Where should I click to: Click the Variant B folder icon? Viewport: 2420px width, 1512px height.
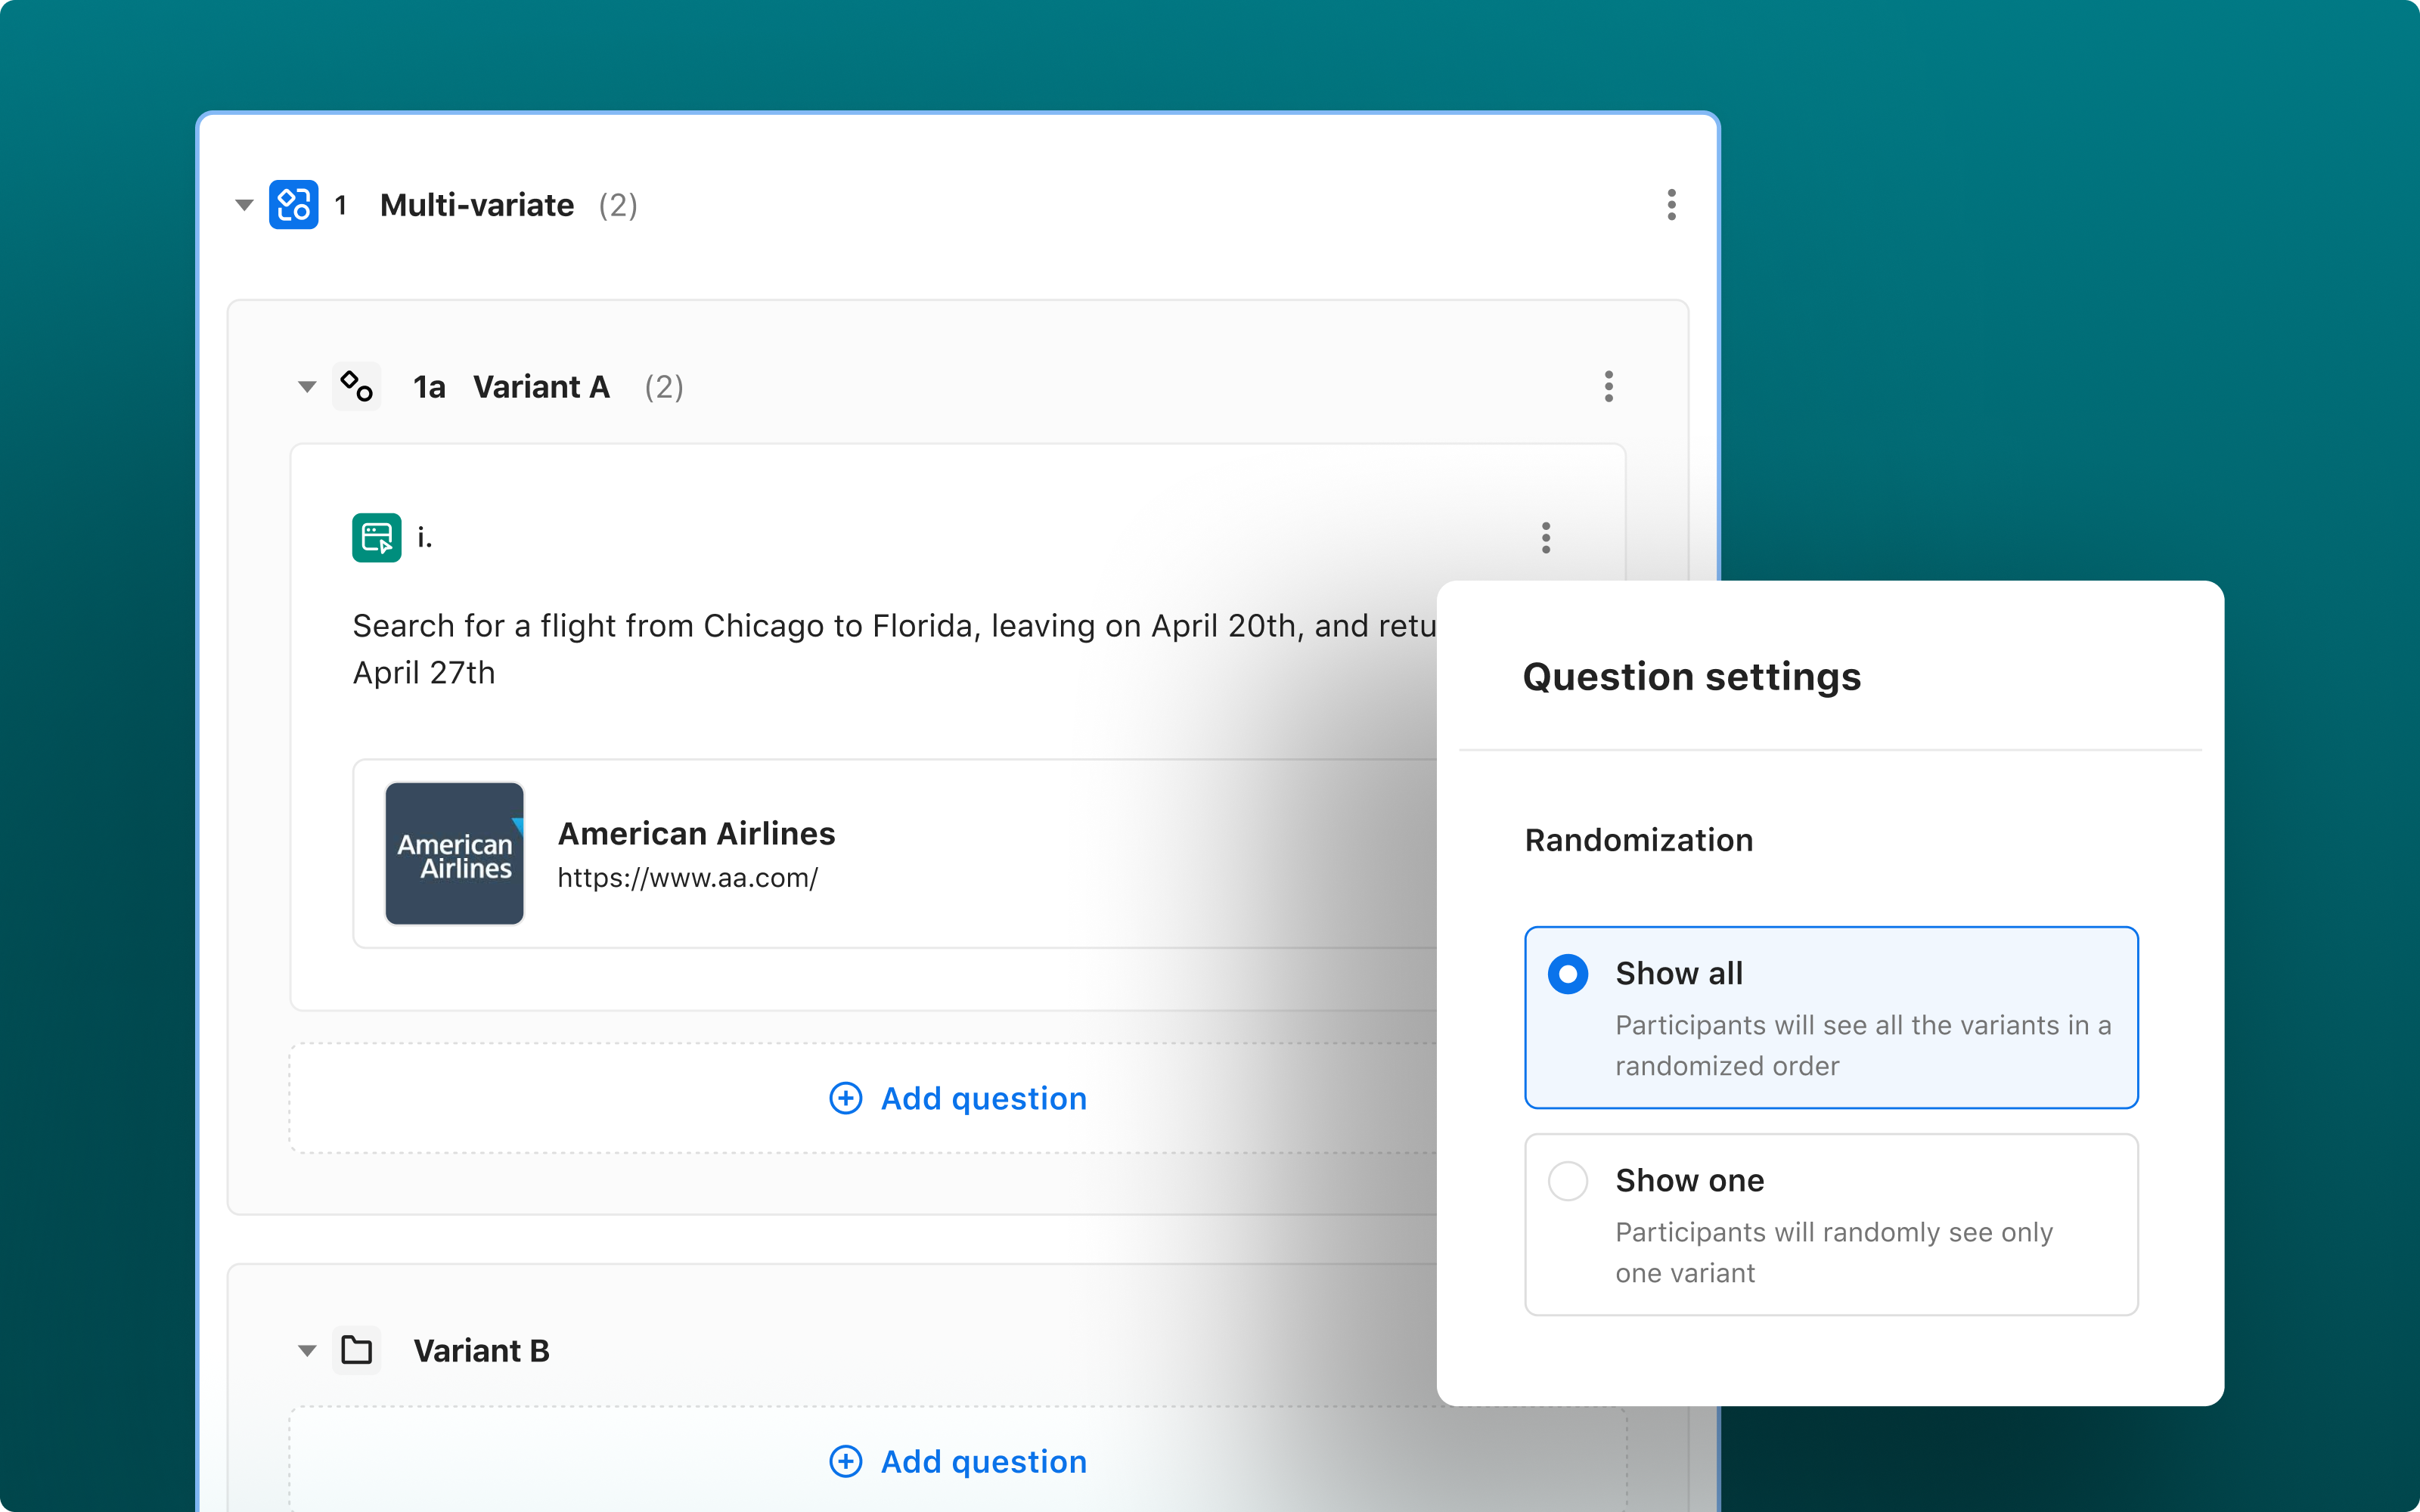356,1350
